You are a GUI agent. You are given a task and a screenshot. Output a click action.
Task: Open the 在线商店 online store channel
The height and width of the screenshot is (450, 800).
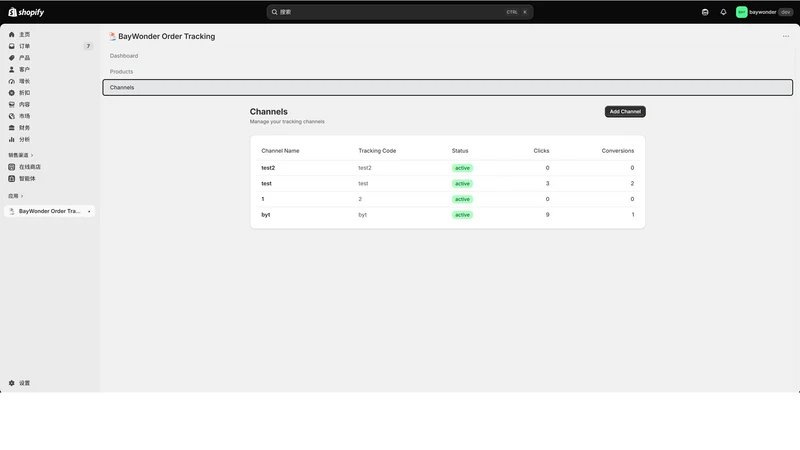[x=30, y=167]
